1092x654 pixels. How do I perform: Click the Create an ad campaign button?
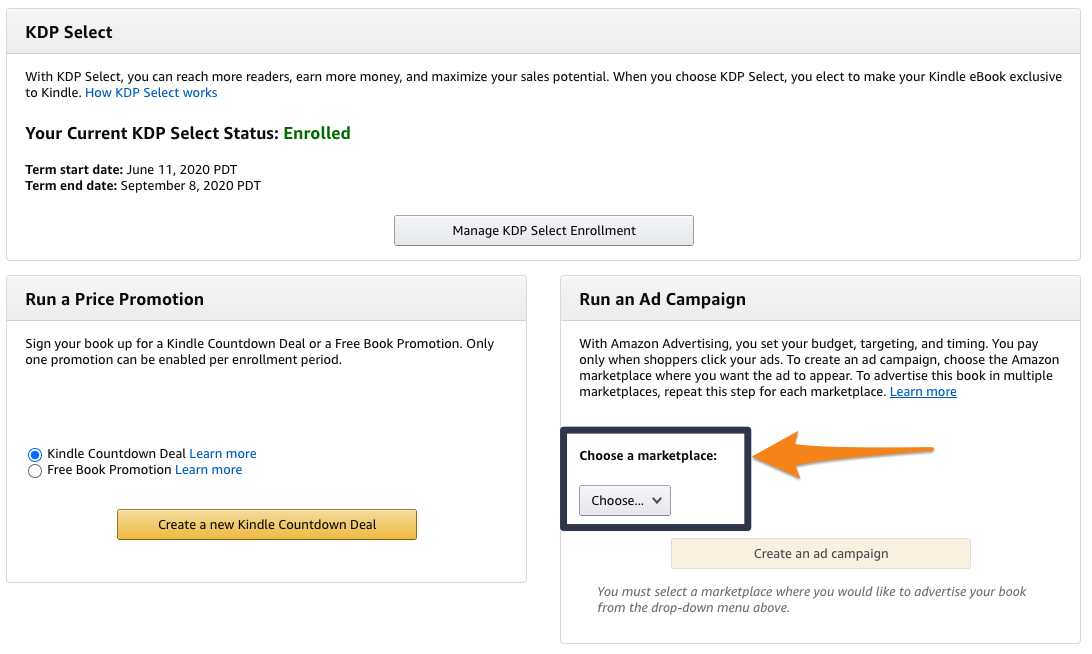click(820, 553)
